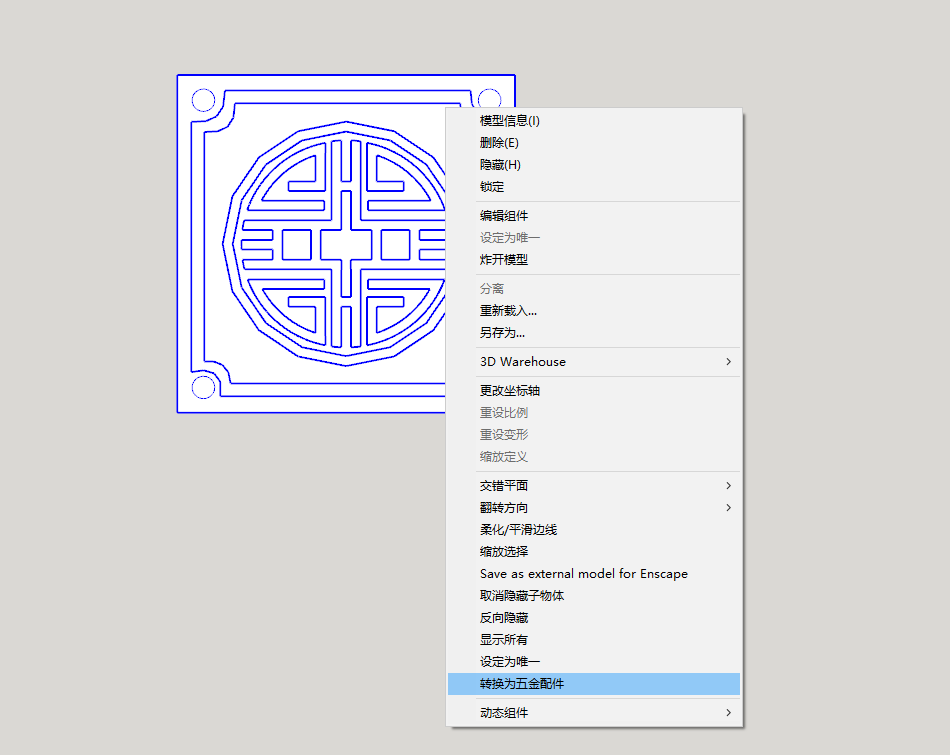950x755 pixels.
Task: Select 重新载入... menu entry
Action: tap(508, 311)
